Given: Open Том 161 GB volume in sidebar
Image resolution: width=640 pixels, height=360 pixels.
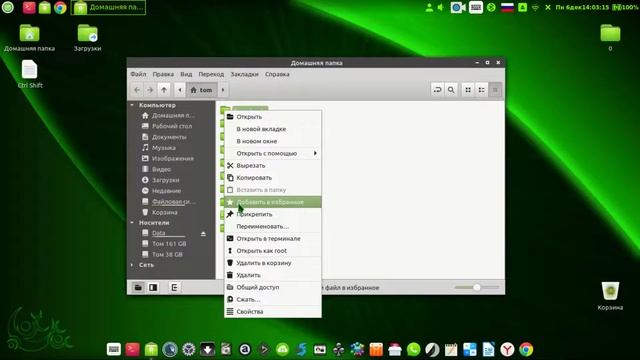Looking at the screenshot, I should [169, 244].
